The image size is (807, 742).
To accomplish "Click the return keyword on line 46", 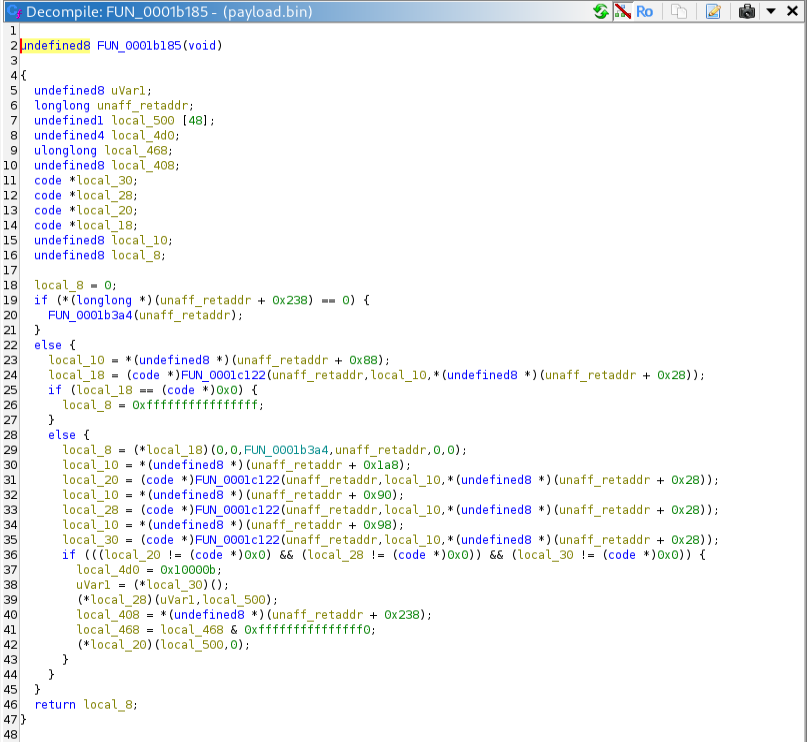I will pos(55,705).
